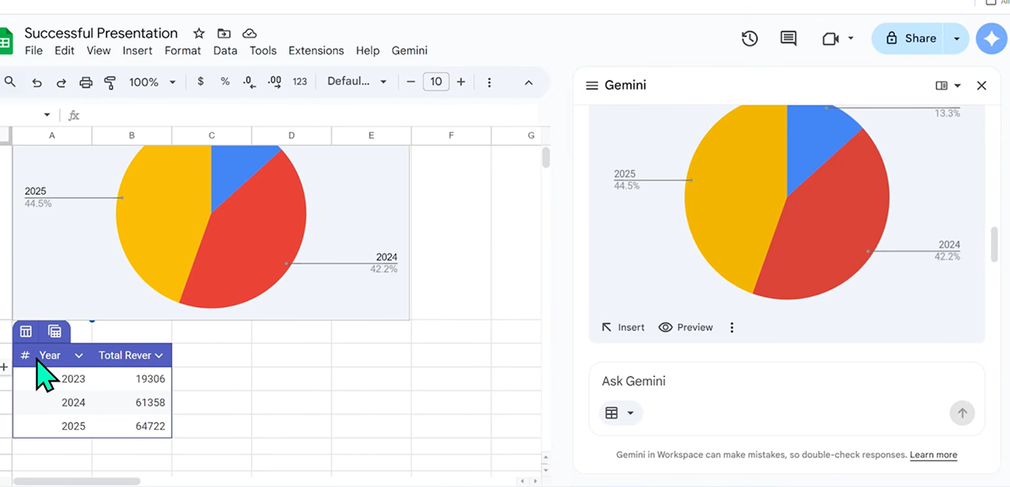Screen dimensions: 1010x487
Task: Open the Gemini menu
Action: coord(410,50)
